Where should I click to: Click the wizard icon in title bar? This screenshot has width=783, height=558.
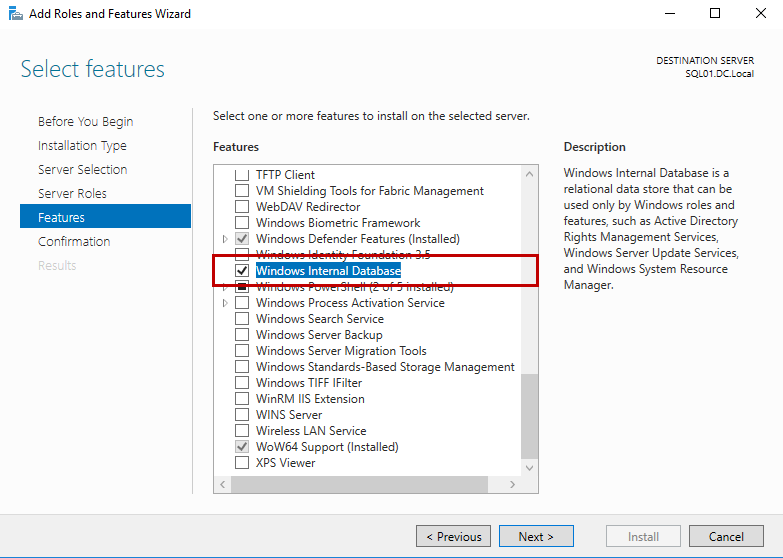[14, 14]
